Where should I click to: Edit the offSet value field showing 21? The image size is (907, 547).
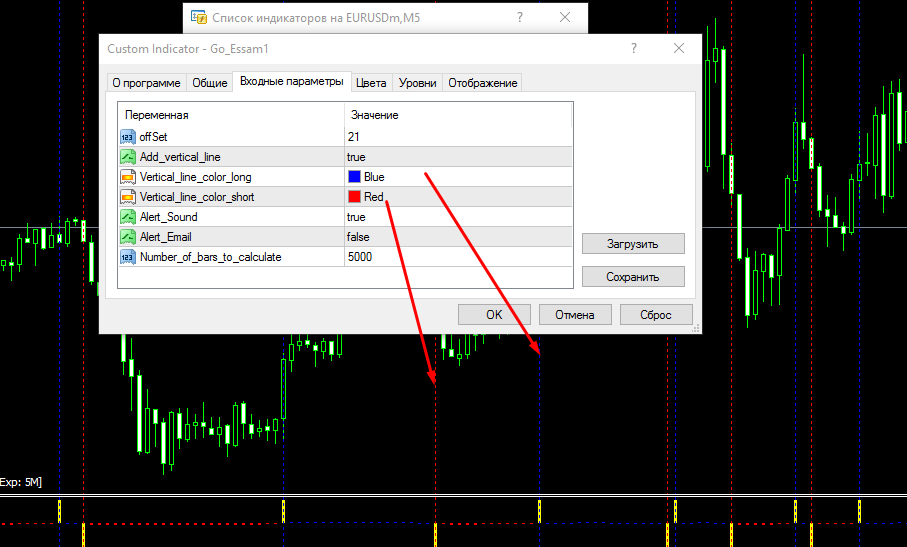click(457, 137)
